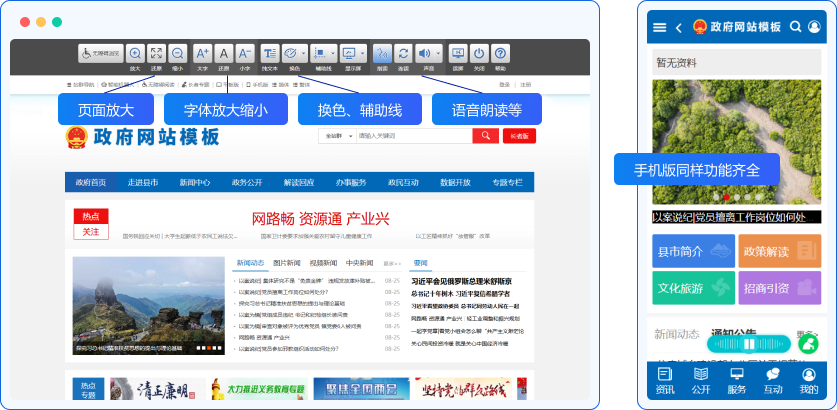Open the search scope dropdown beside search box

[336, 136]
